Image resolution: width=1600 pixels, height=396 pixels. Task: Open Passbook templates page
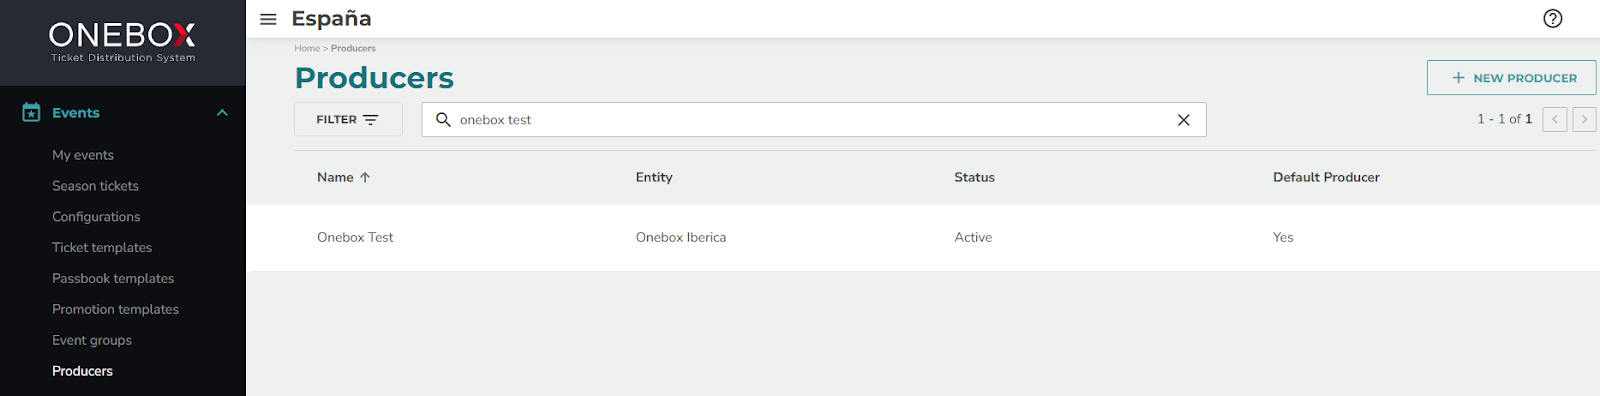point(113,279)
